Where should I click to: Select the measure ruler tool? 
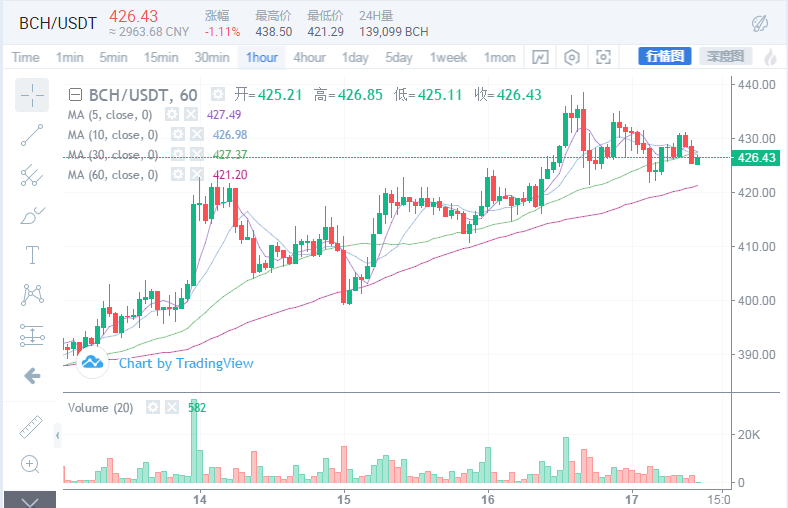31,427
